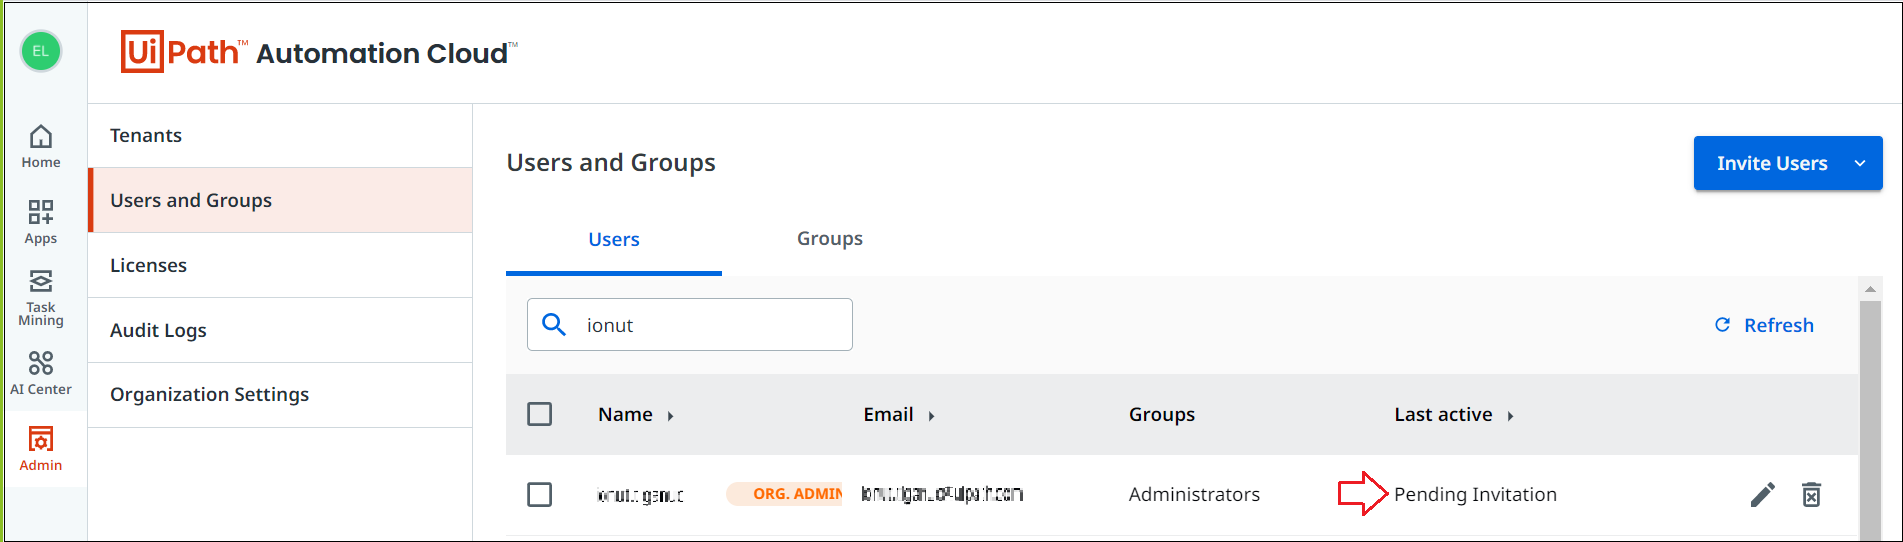Expand the Invite Users dropdown arrow
The height and width of the screenshot is (542, 1903).
[1860, 163]
